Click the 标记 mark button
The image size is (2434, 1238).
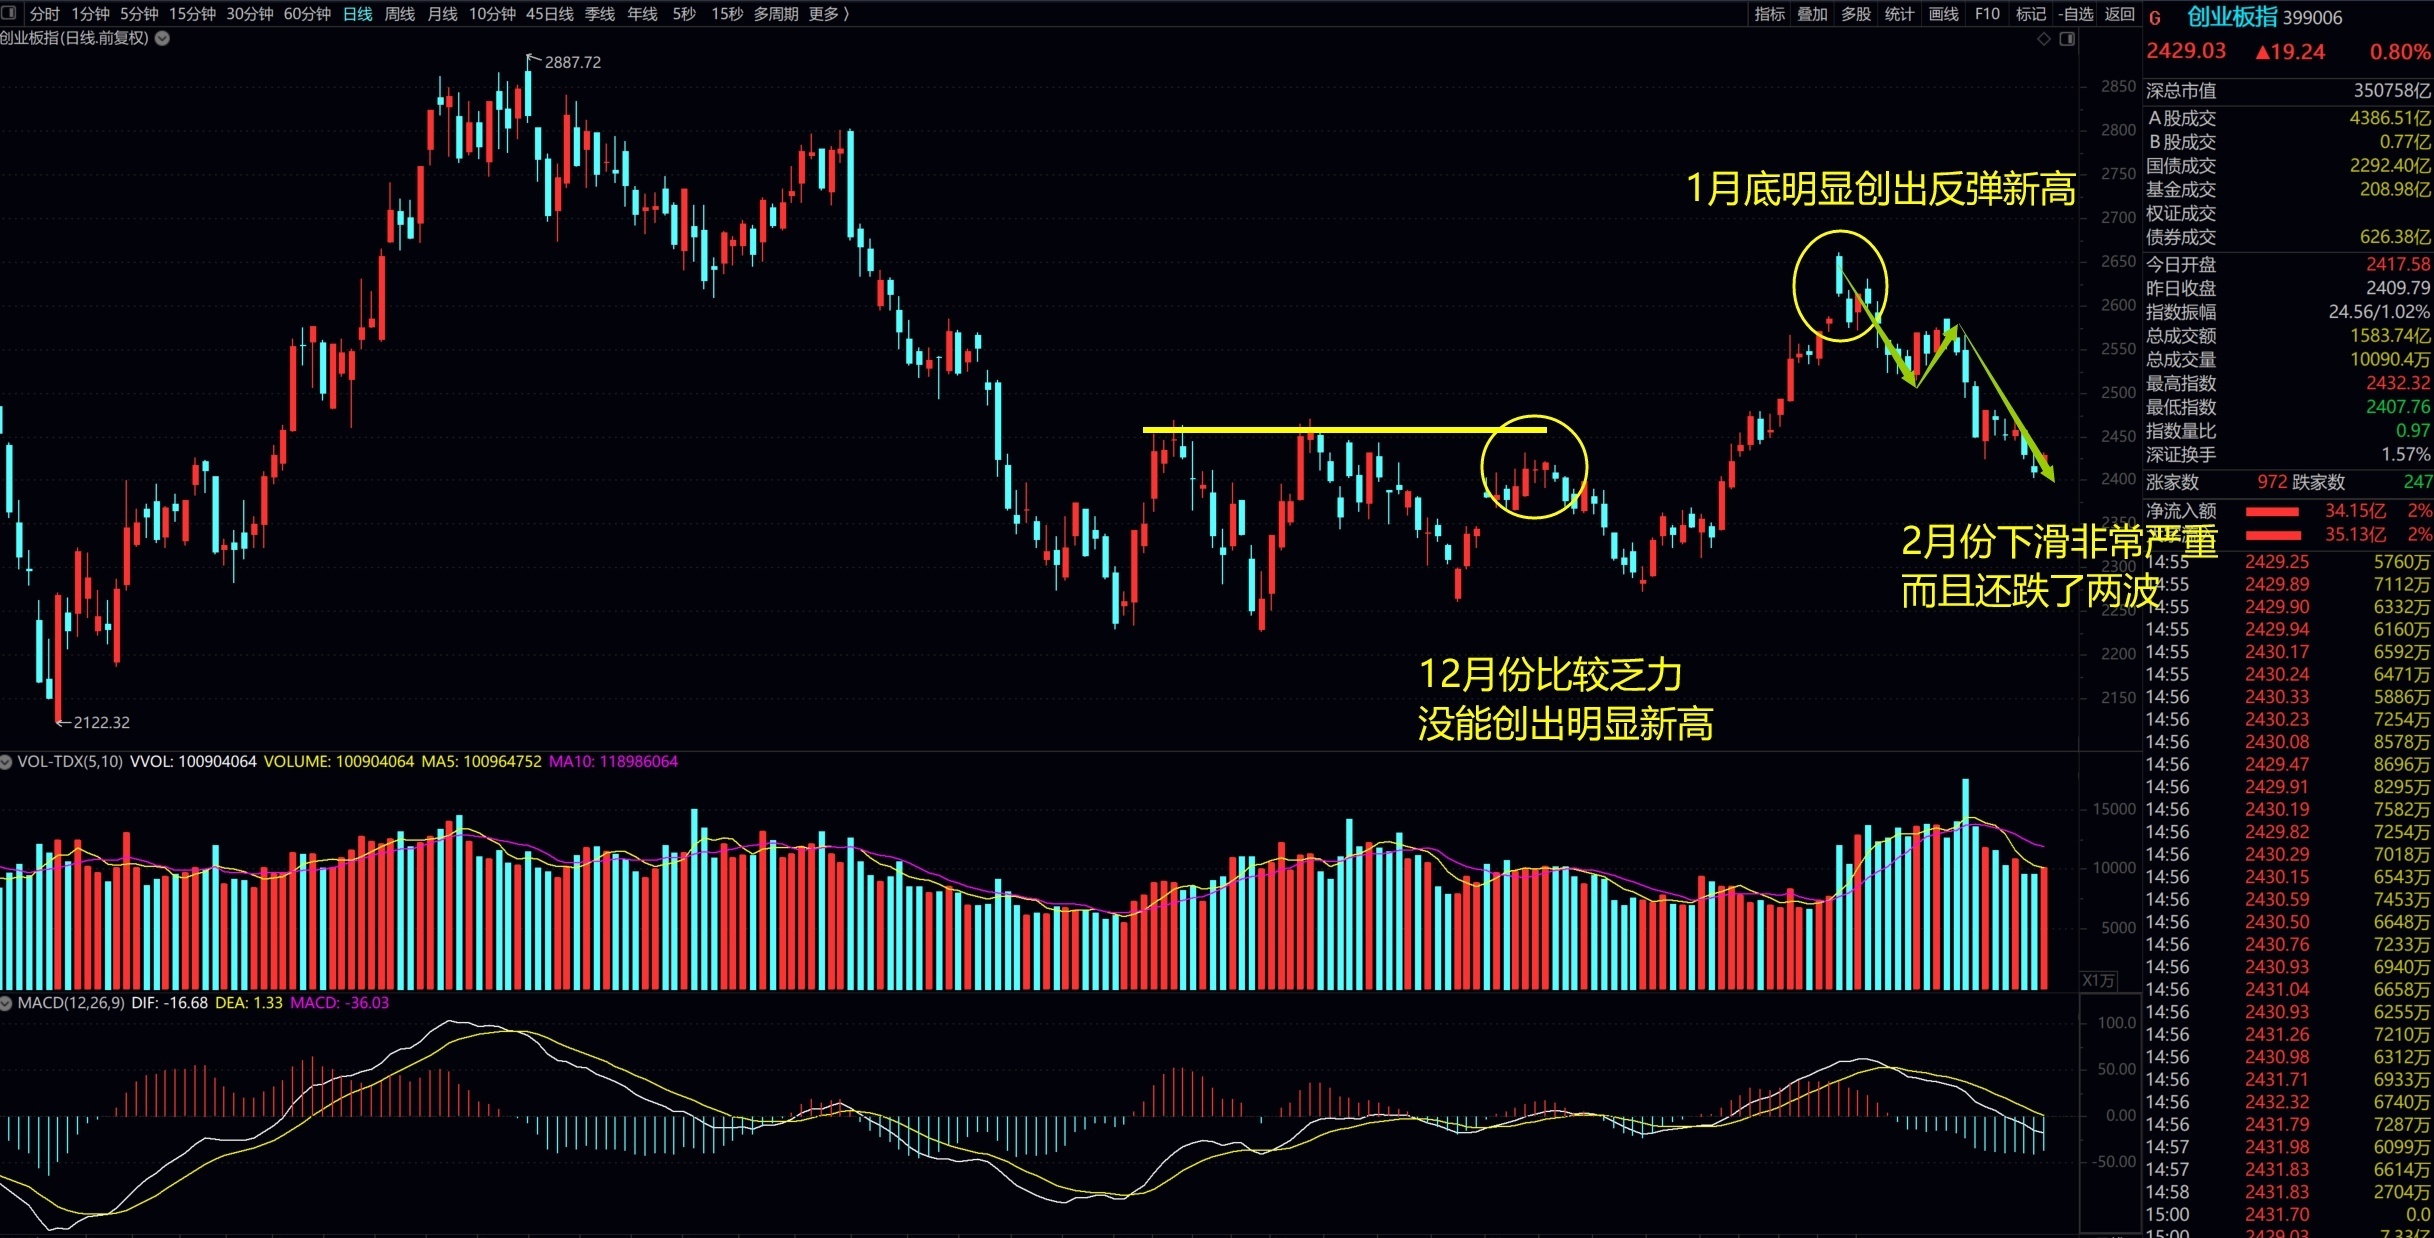coord(2031,14)
